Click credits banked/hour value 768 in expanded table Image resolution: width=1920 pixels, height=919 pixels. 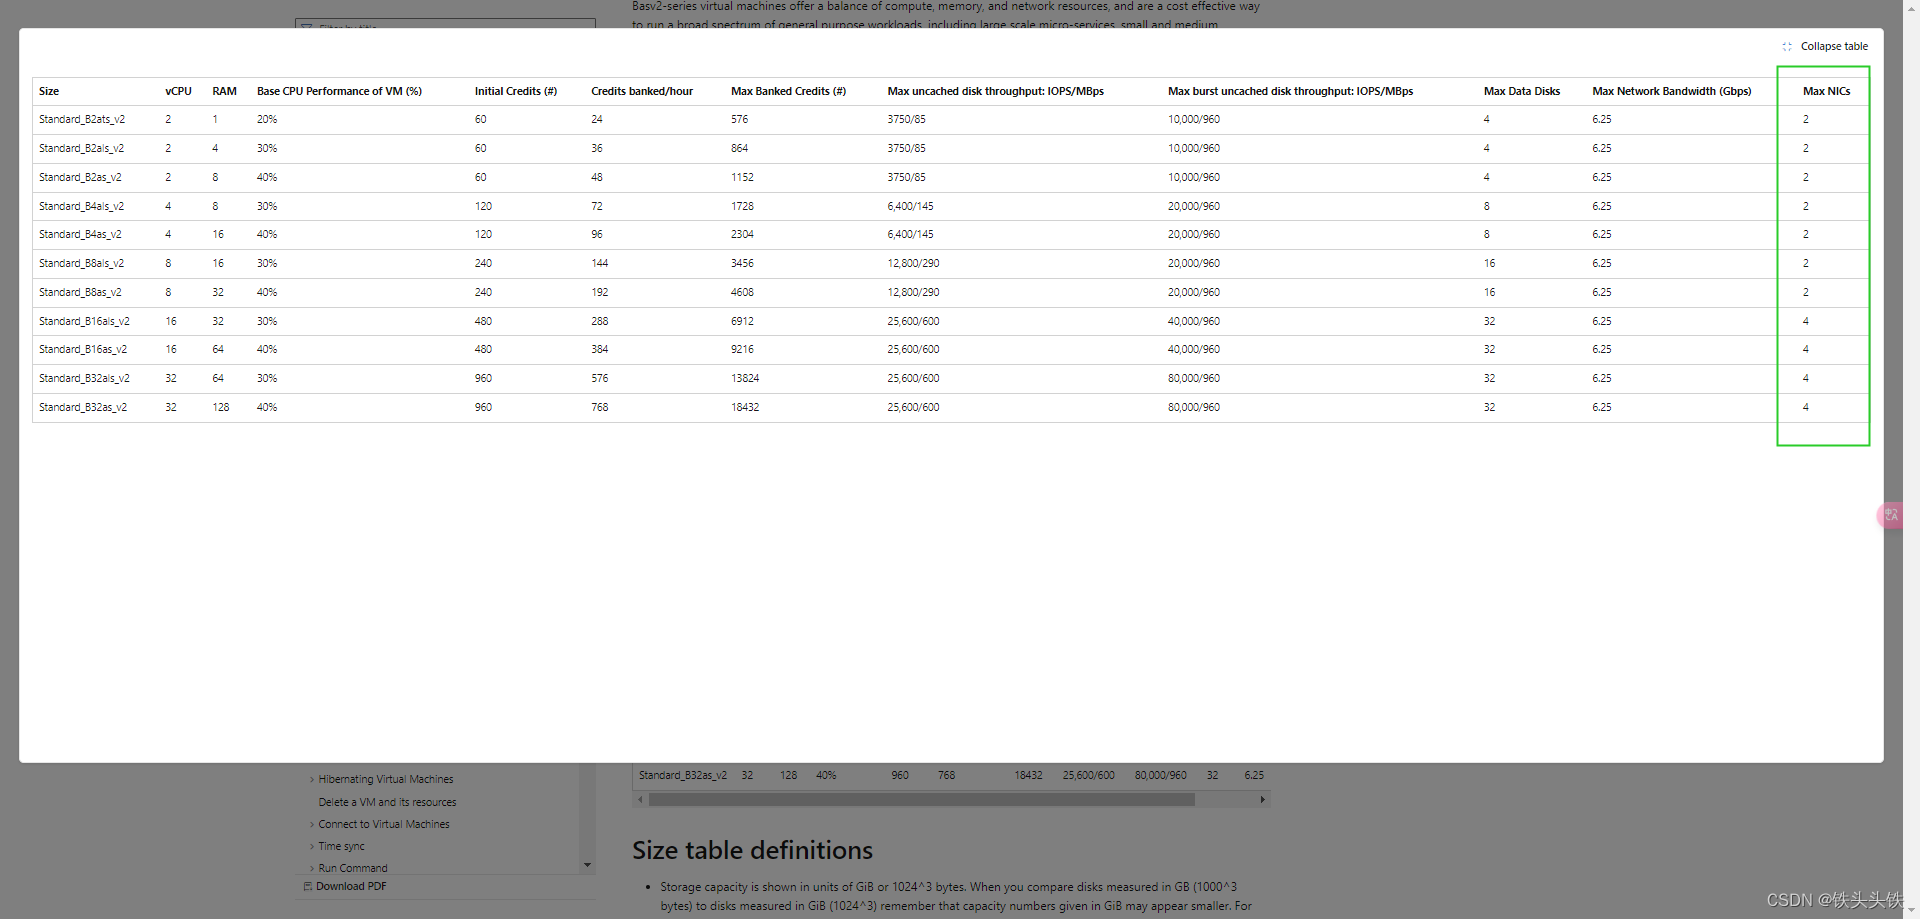click(599, 407)
